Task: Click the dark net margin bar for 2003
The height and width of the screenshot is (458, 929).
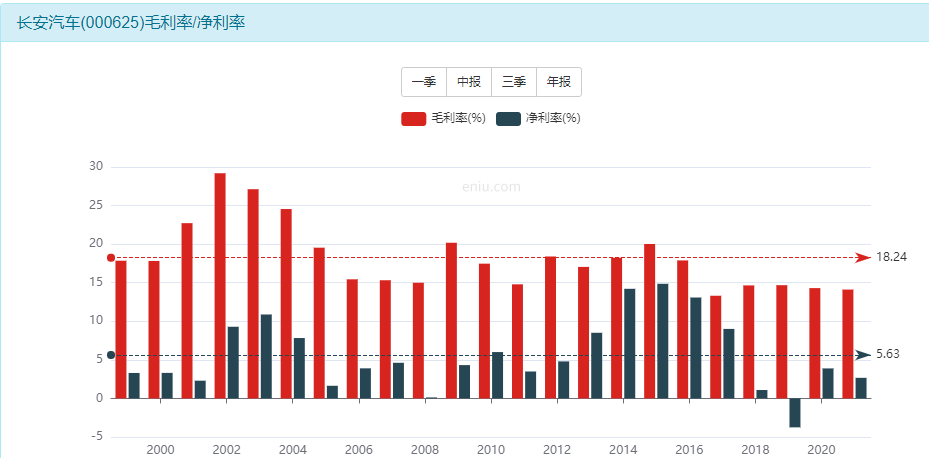Action: [266, 357]
